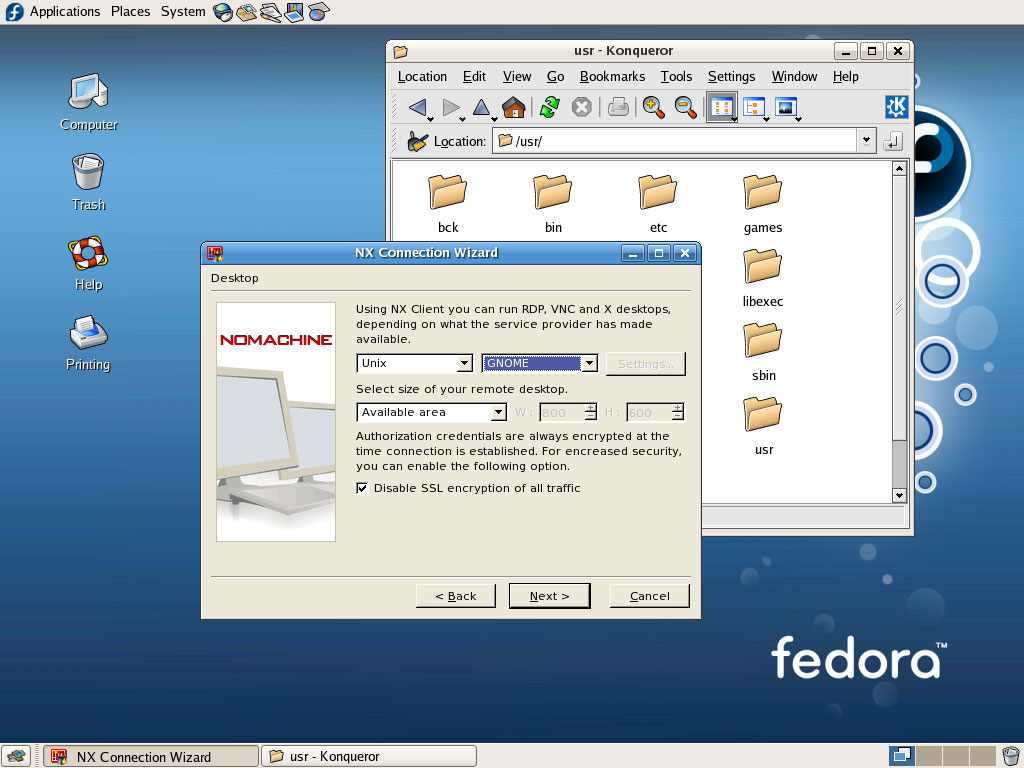Expand the Konqueror location history dropdown

(x=866, y=140)
